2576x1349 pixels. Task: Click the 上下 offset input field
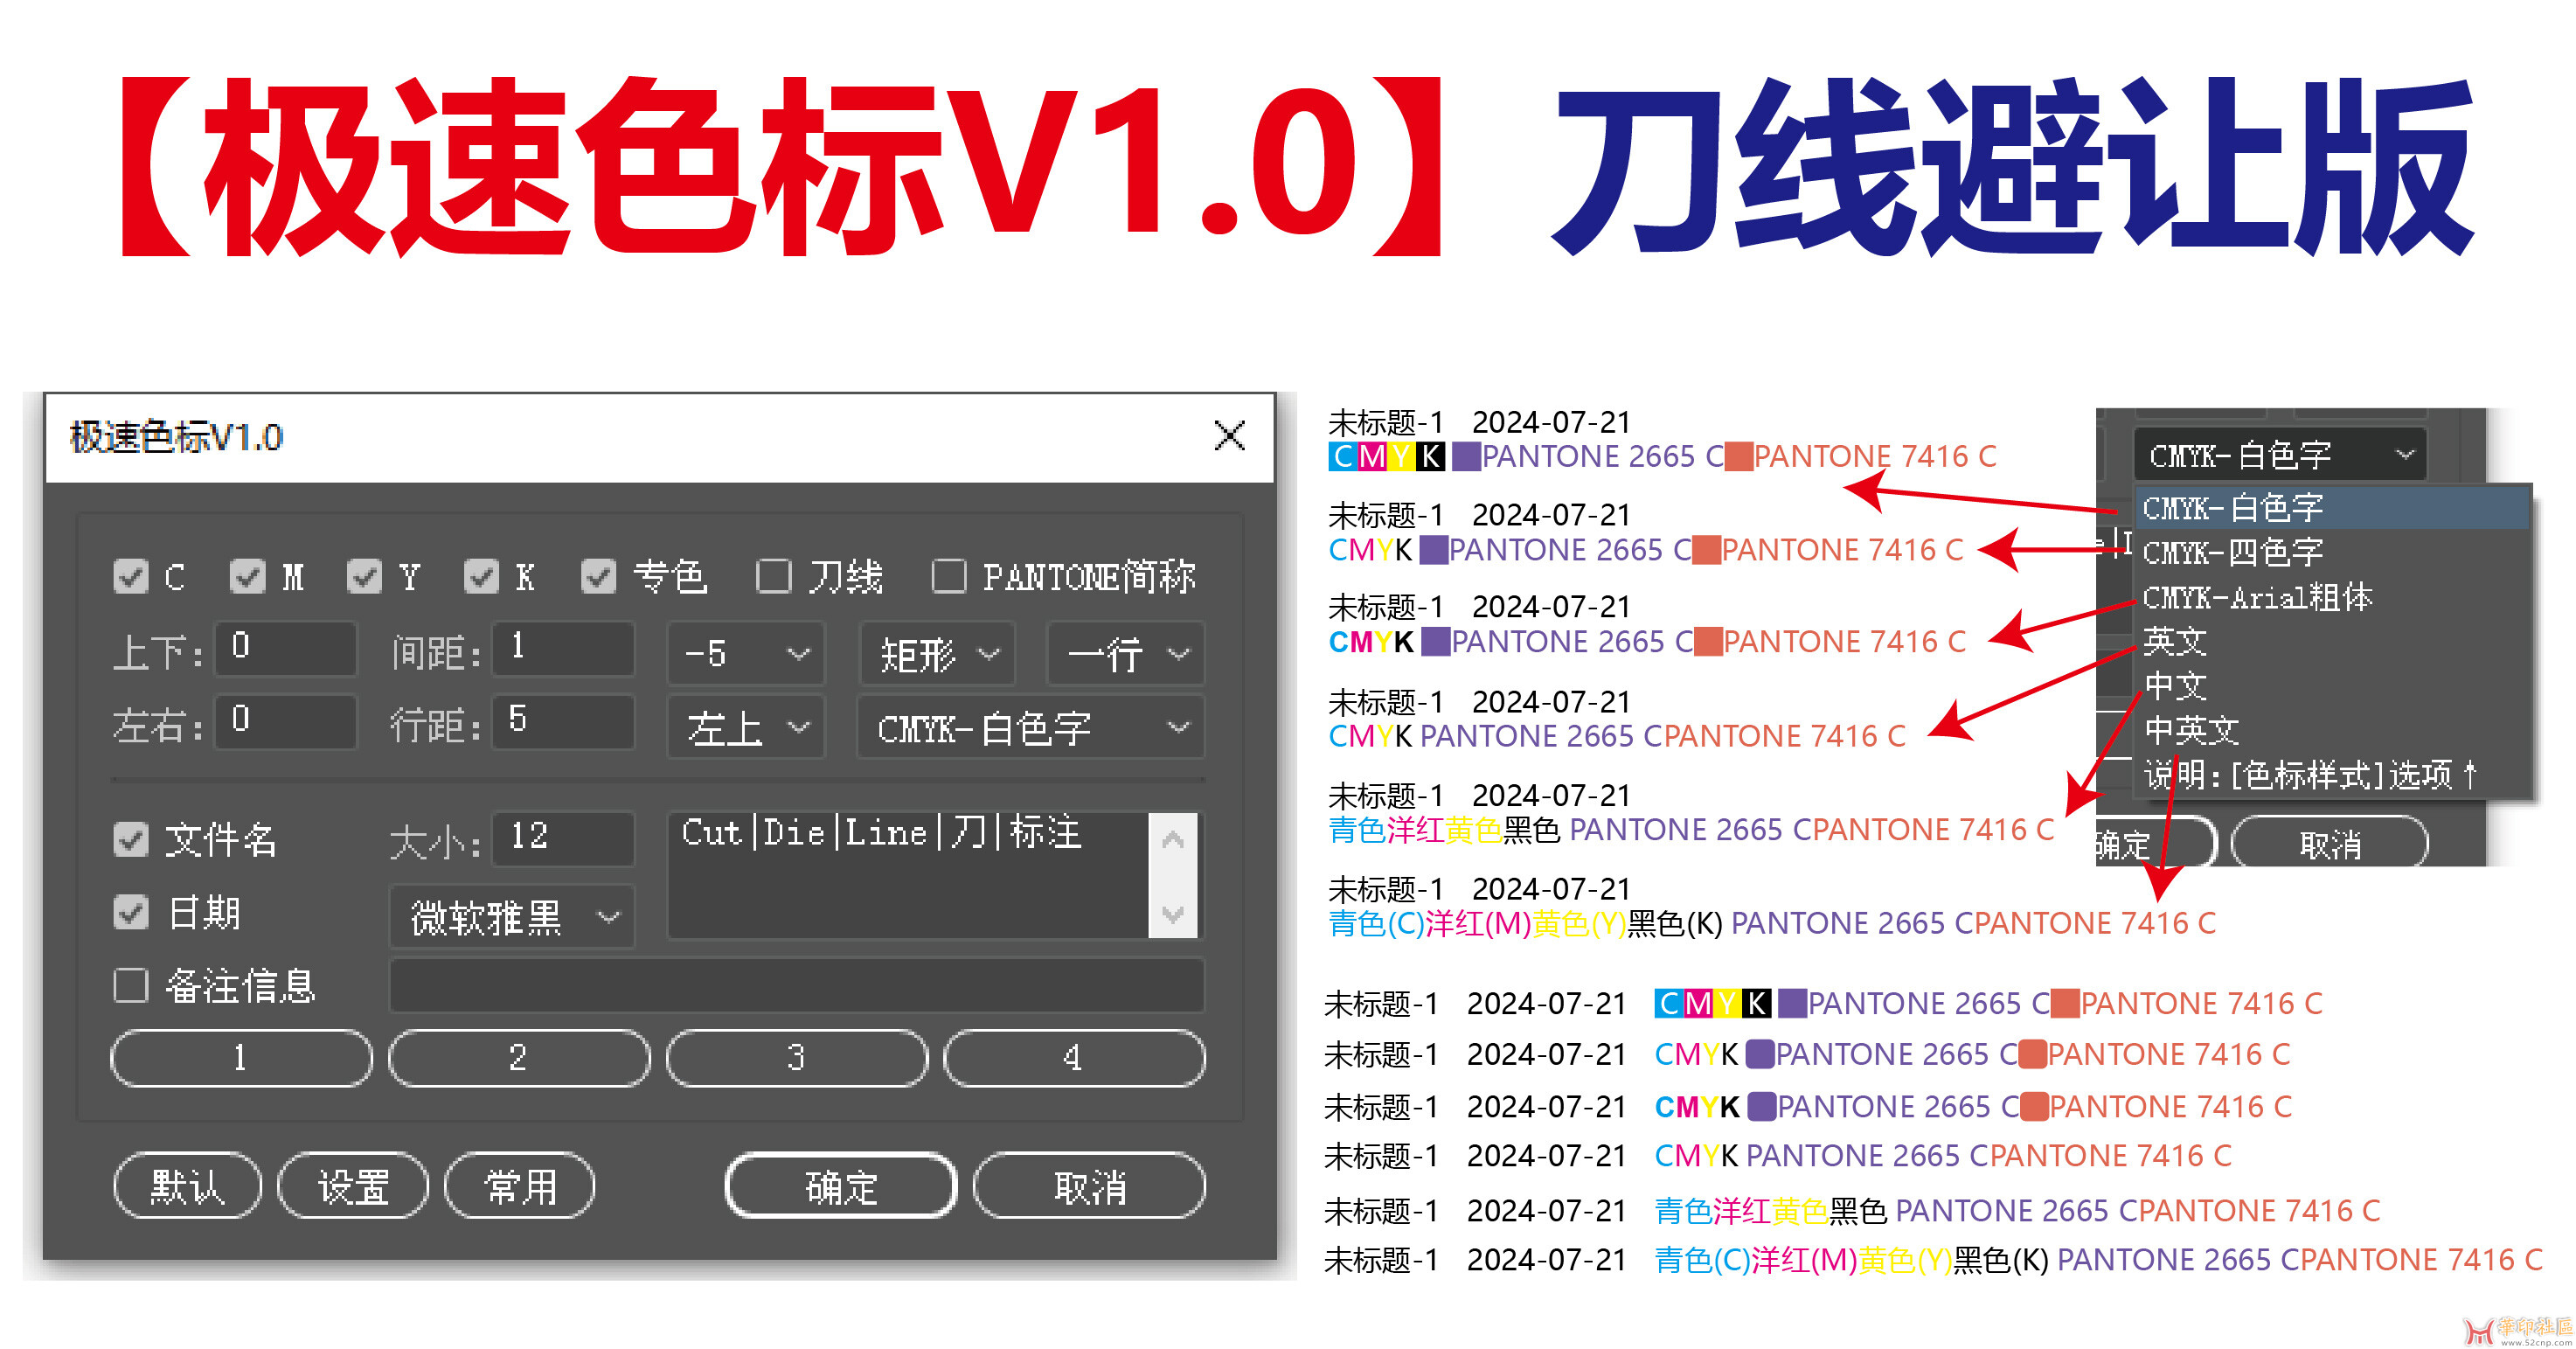point(286,649)
